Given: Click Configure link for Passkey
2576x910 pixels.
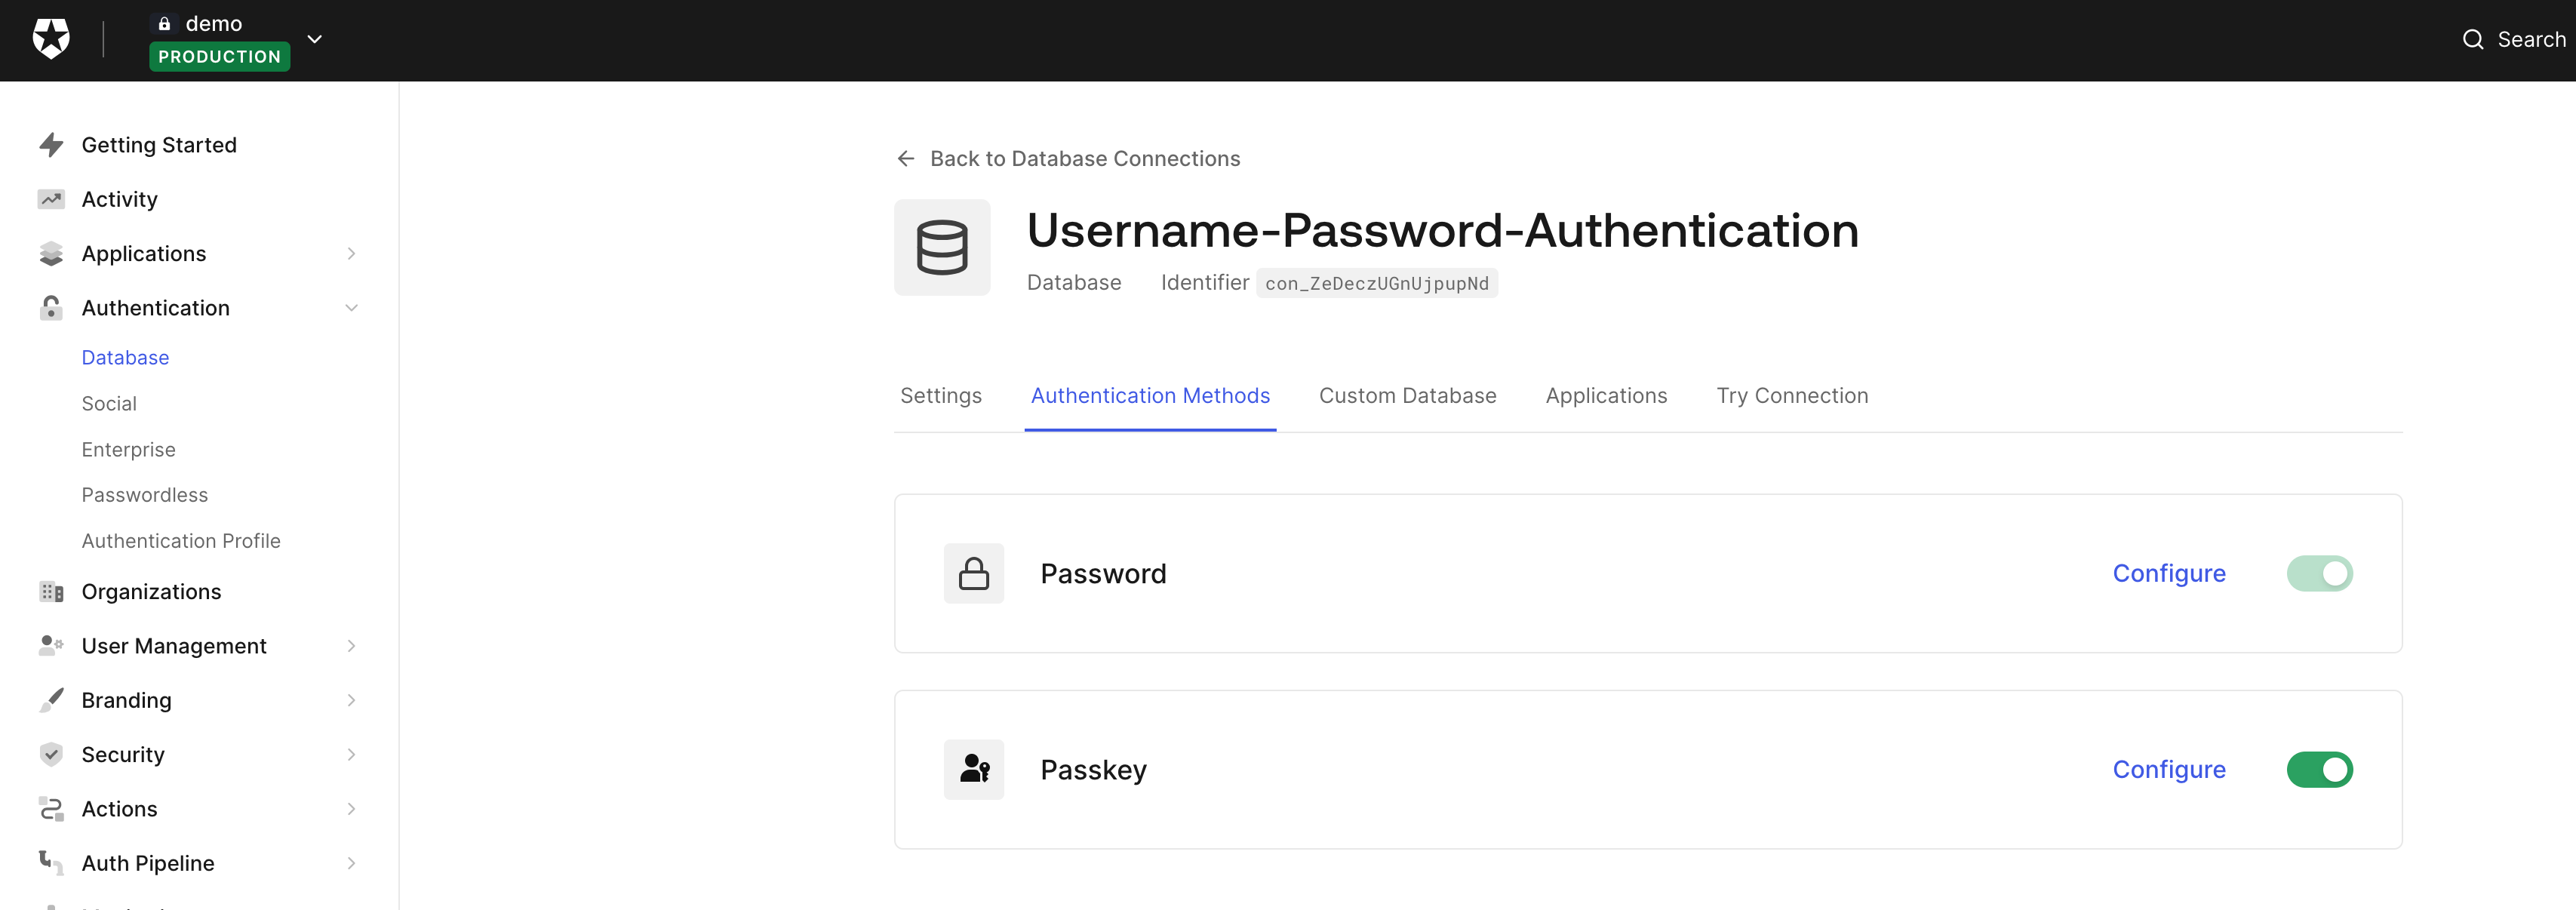Looking at the screenshot, I should (x=2170, y=769).
